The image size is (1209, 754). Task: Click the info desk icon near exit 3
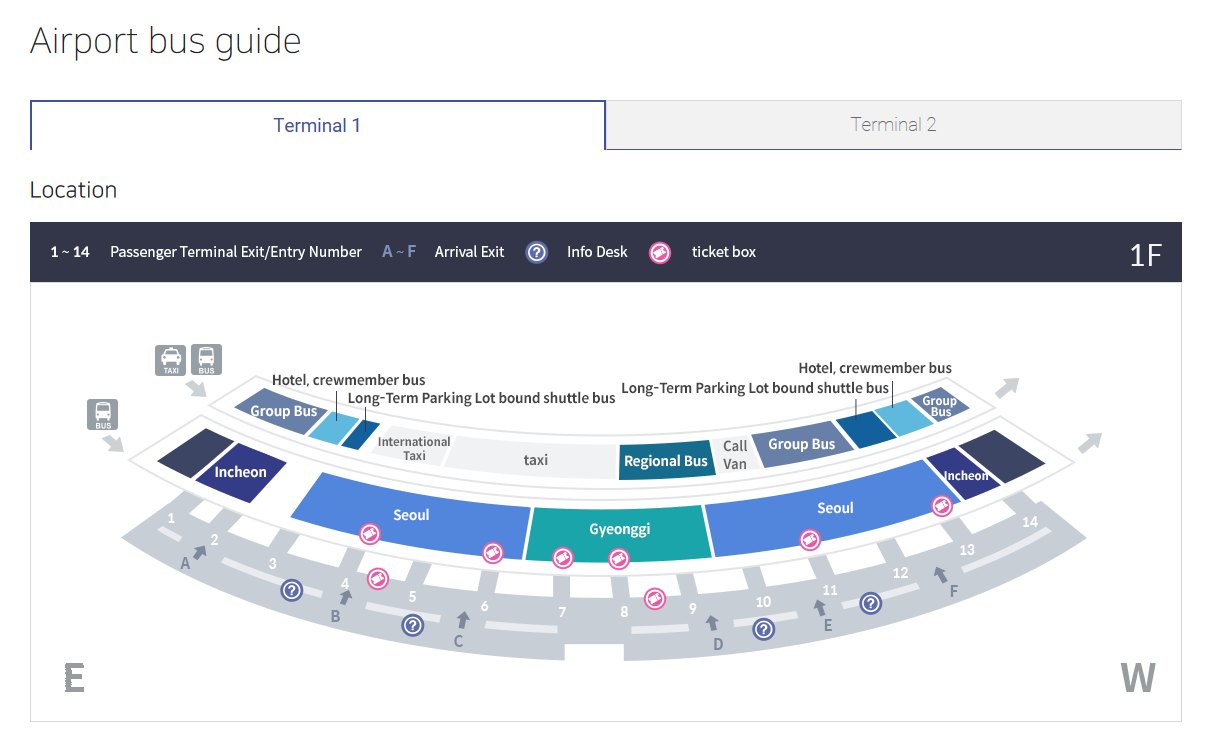tap(291, 590)
